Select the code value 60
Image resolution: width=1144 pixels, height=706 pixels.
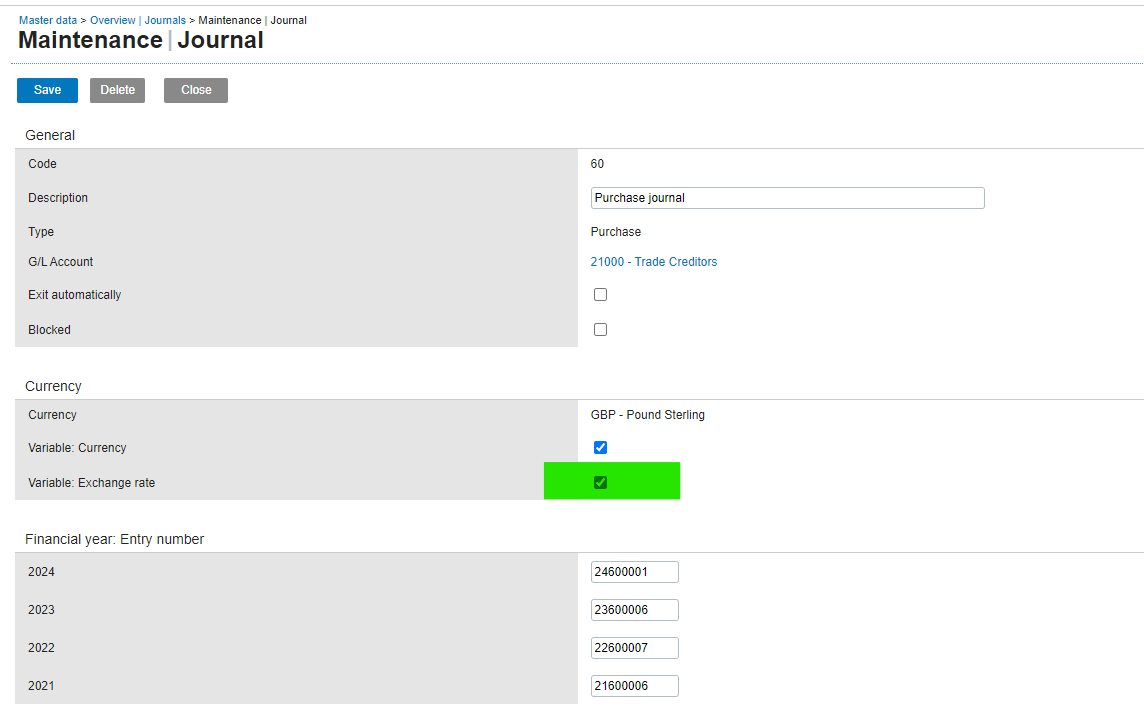598,164
